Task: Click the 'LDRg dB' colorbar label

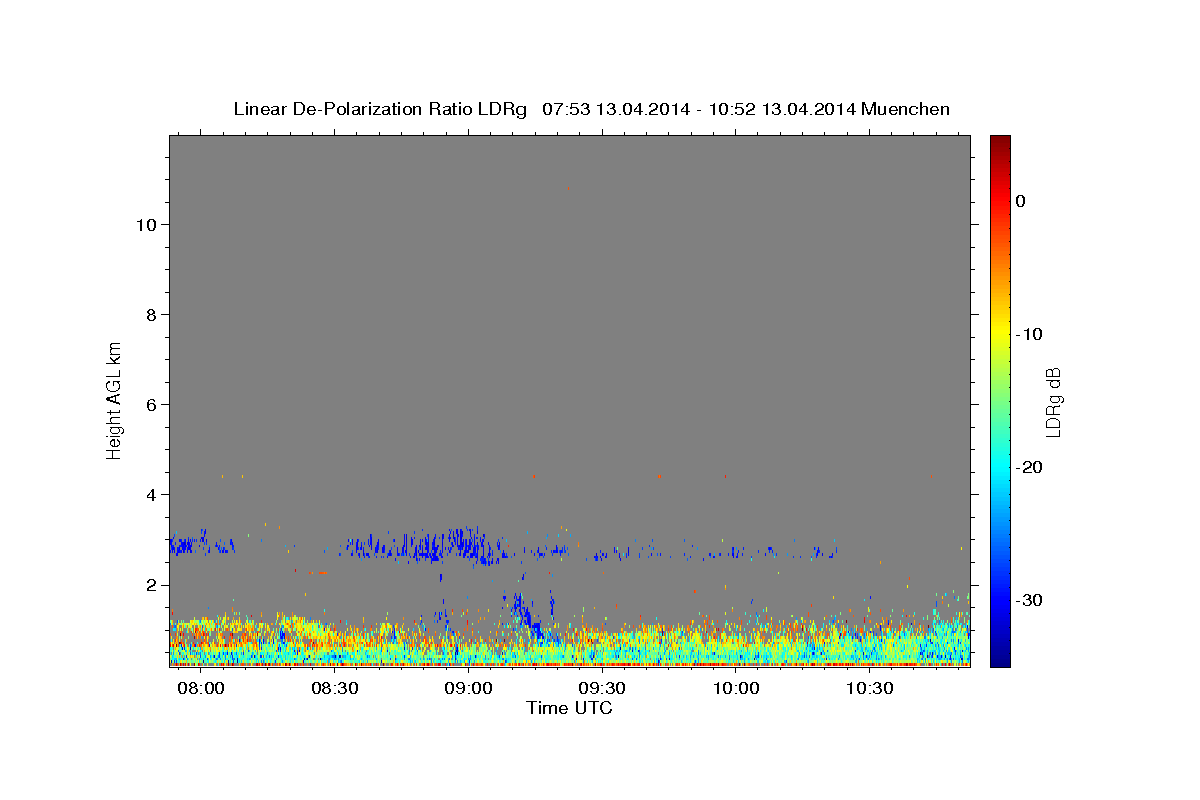Action: (x=1053, y=402)
